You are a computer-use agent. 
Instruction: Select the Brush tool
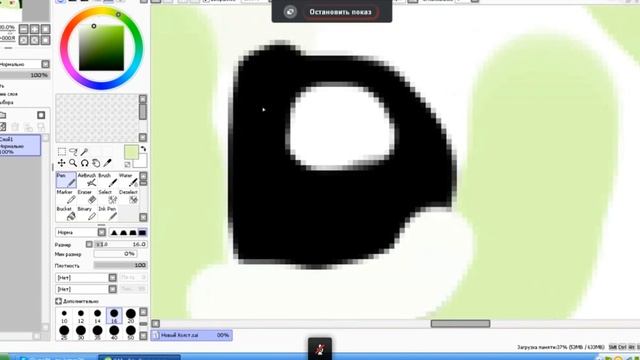107,180
